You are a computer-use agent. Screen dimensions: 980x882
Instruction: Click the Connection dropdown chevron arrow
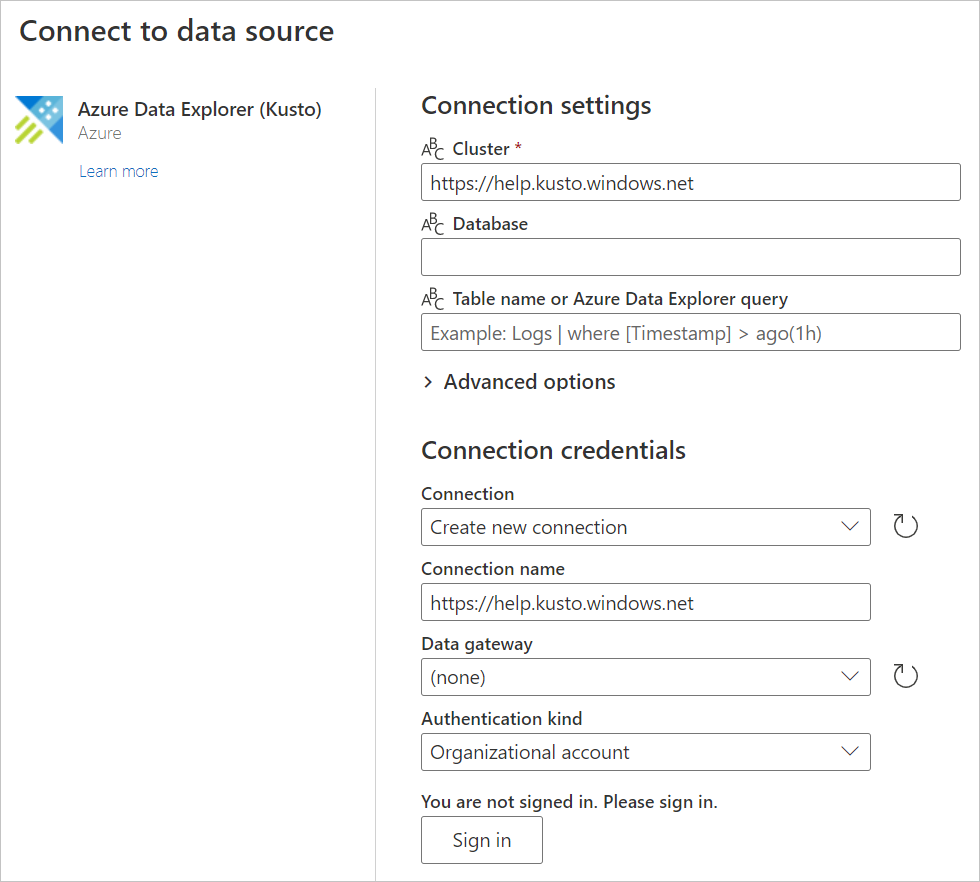click(x=849, y=526)
